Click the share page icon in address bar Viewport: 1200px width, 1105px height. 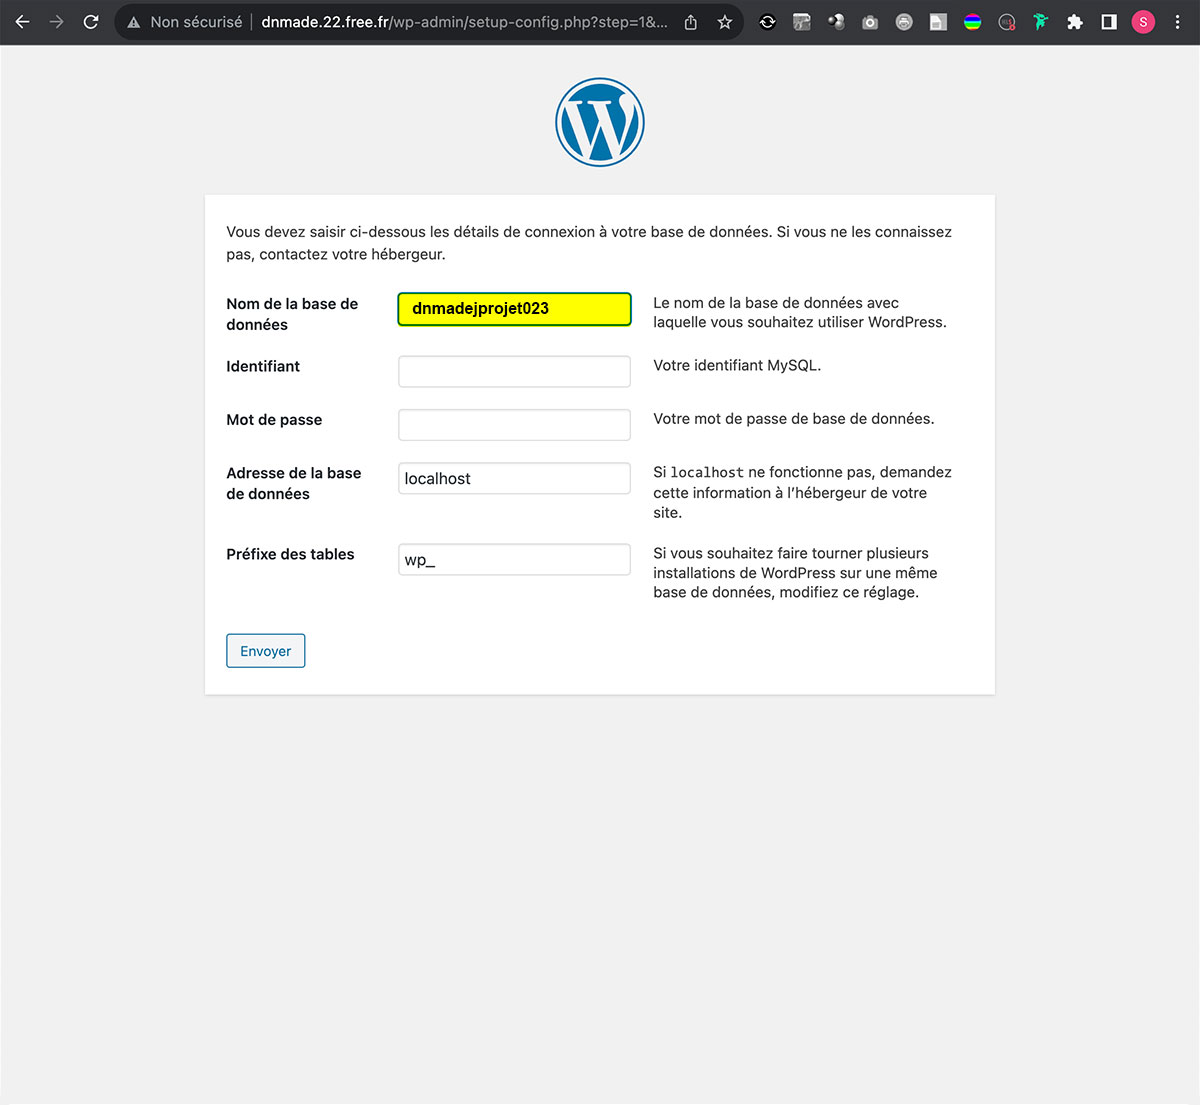[x=691, y=22]
